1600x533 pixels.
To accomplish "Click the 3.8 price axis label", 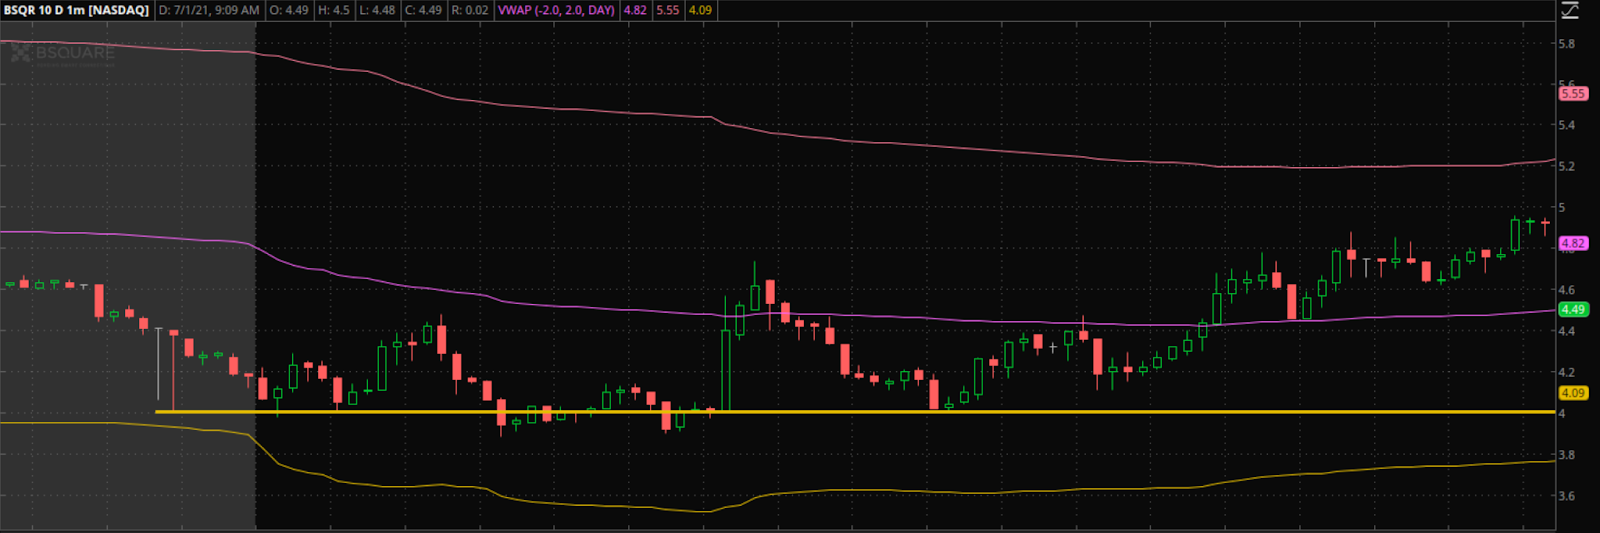I will click(1567, 455).
